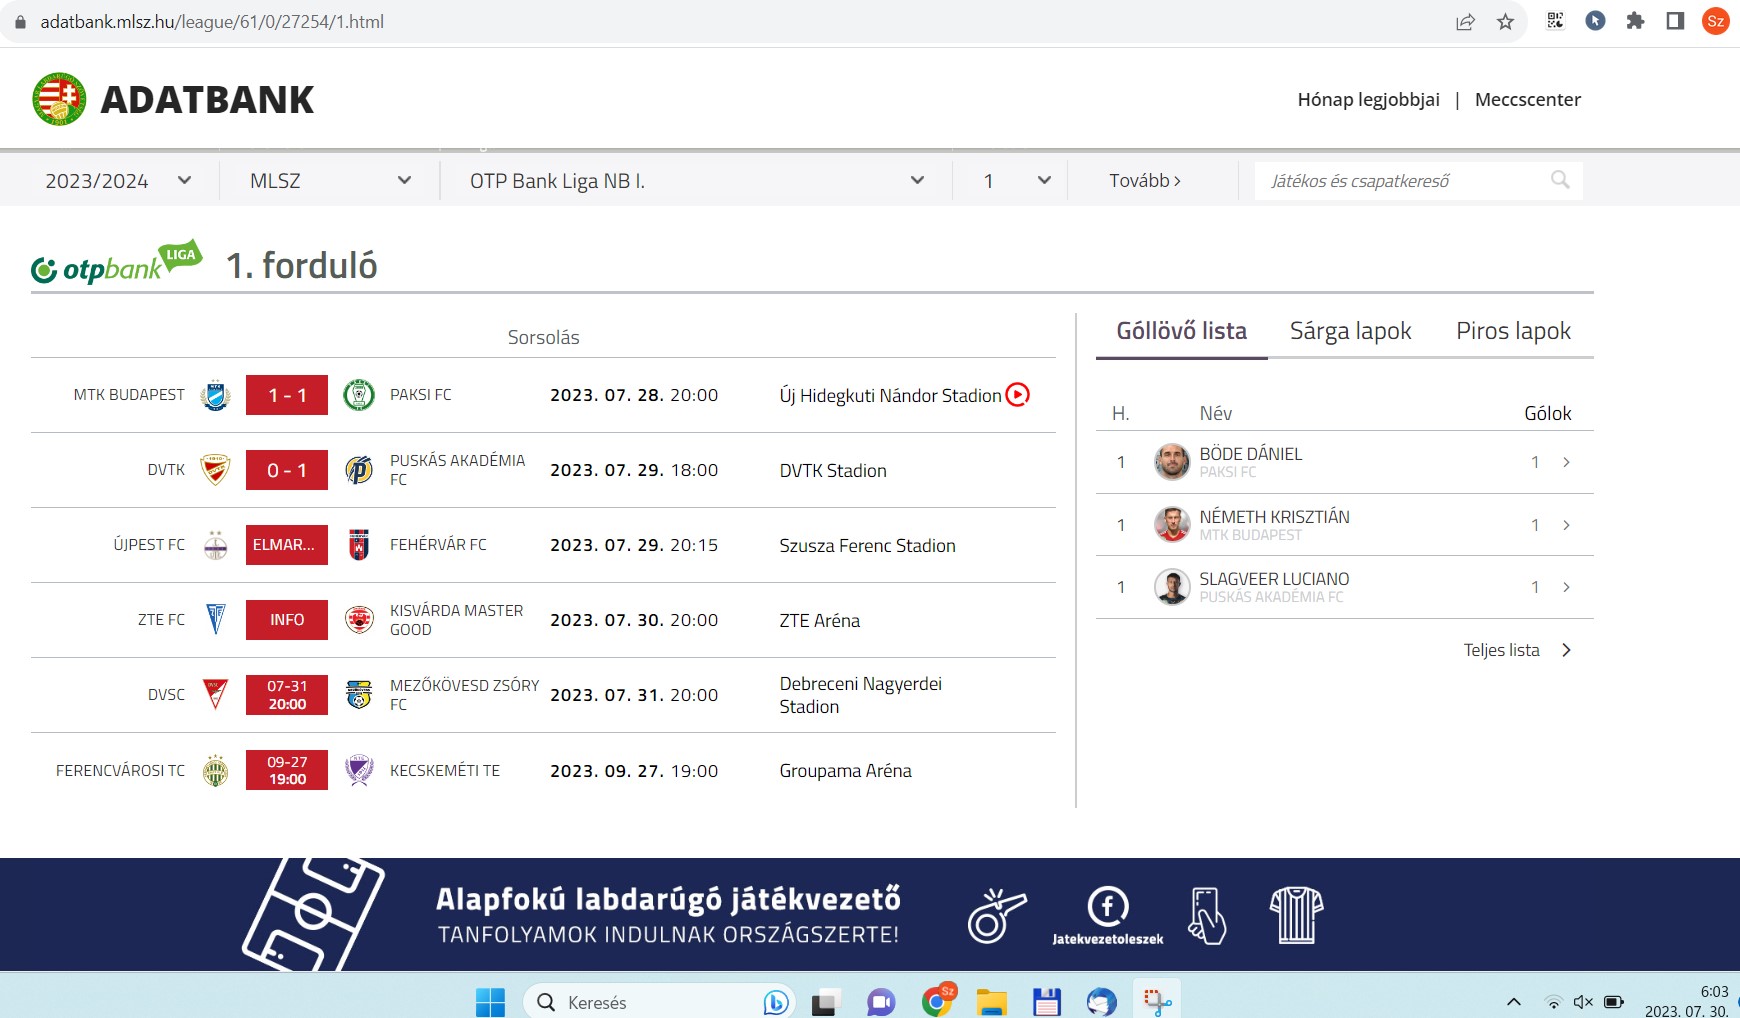The image size is (1740, 1018).
Task: Open Hónap legjobbjai menu link
Action: 1369,99
